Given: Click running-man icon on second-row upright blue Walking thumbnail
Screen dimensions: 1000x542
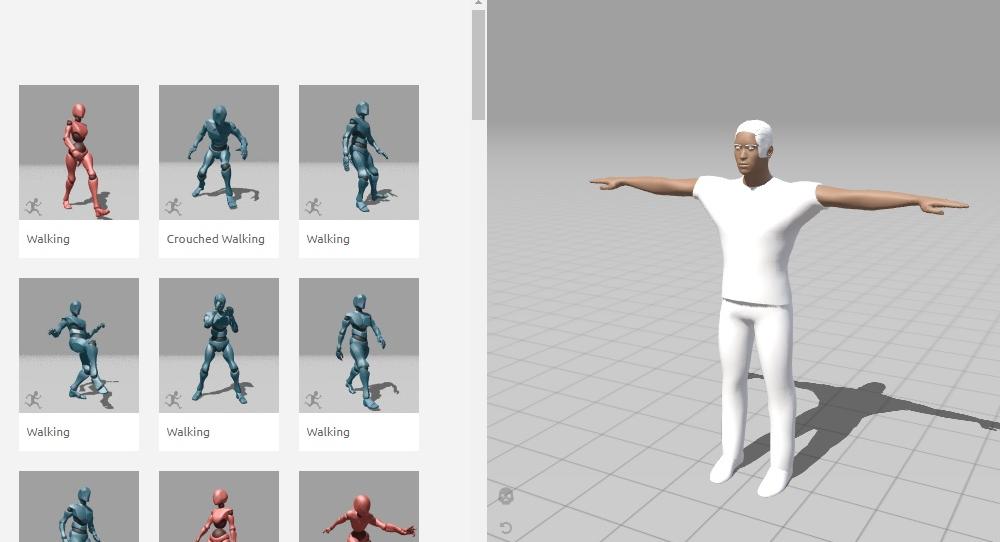Looking at the screenshot, I should 313,400.
